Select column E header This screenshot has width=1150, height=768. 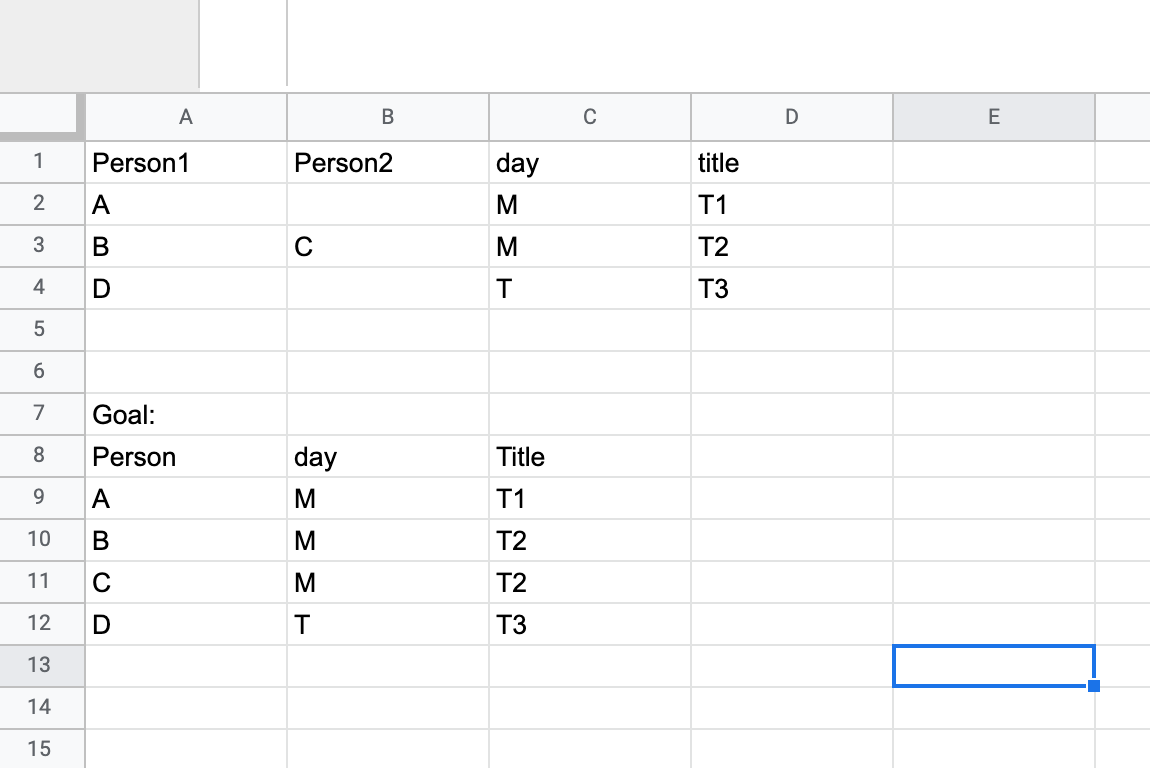click(x=994, y=117)
